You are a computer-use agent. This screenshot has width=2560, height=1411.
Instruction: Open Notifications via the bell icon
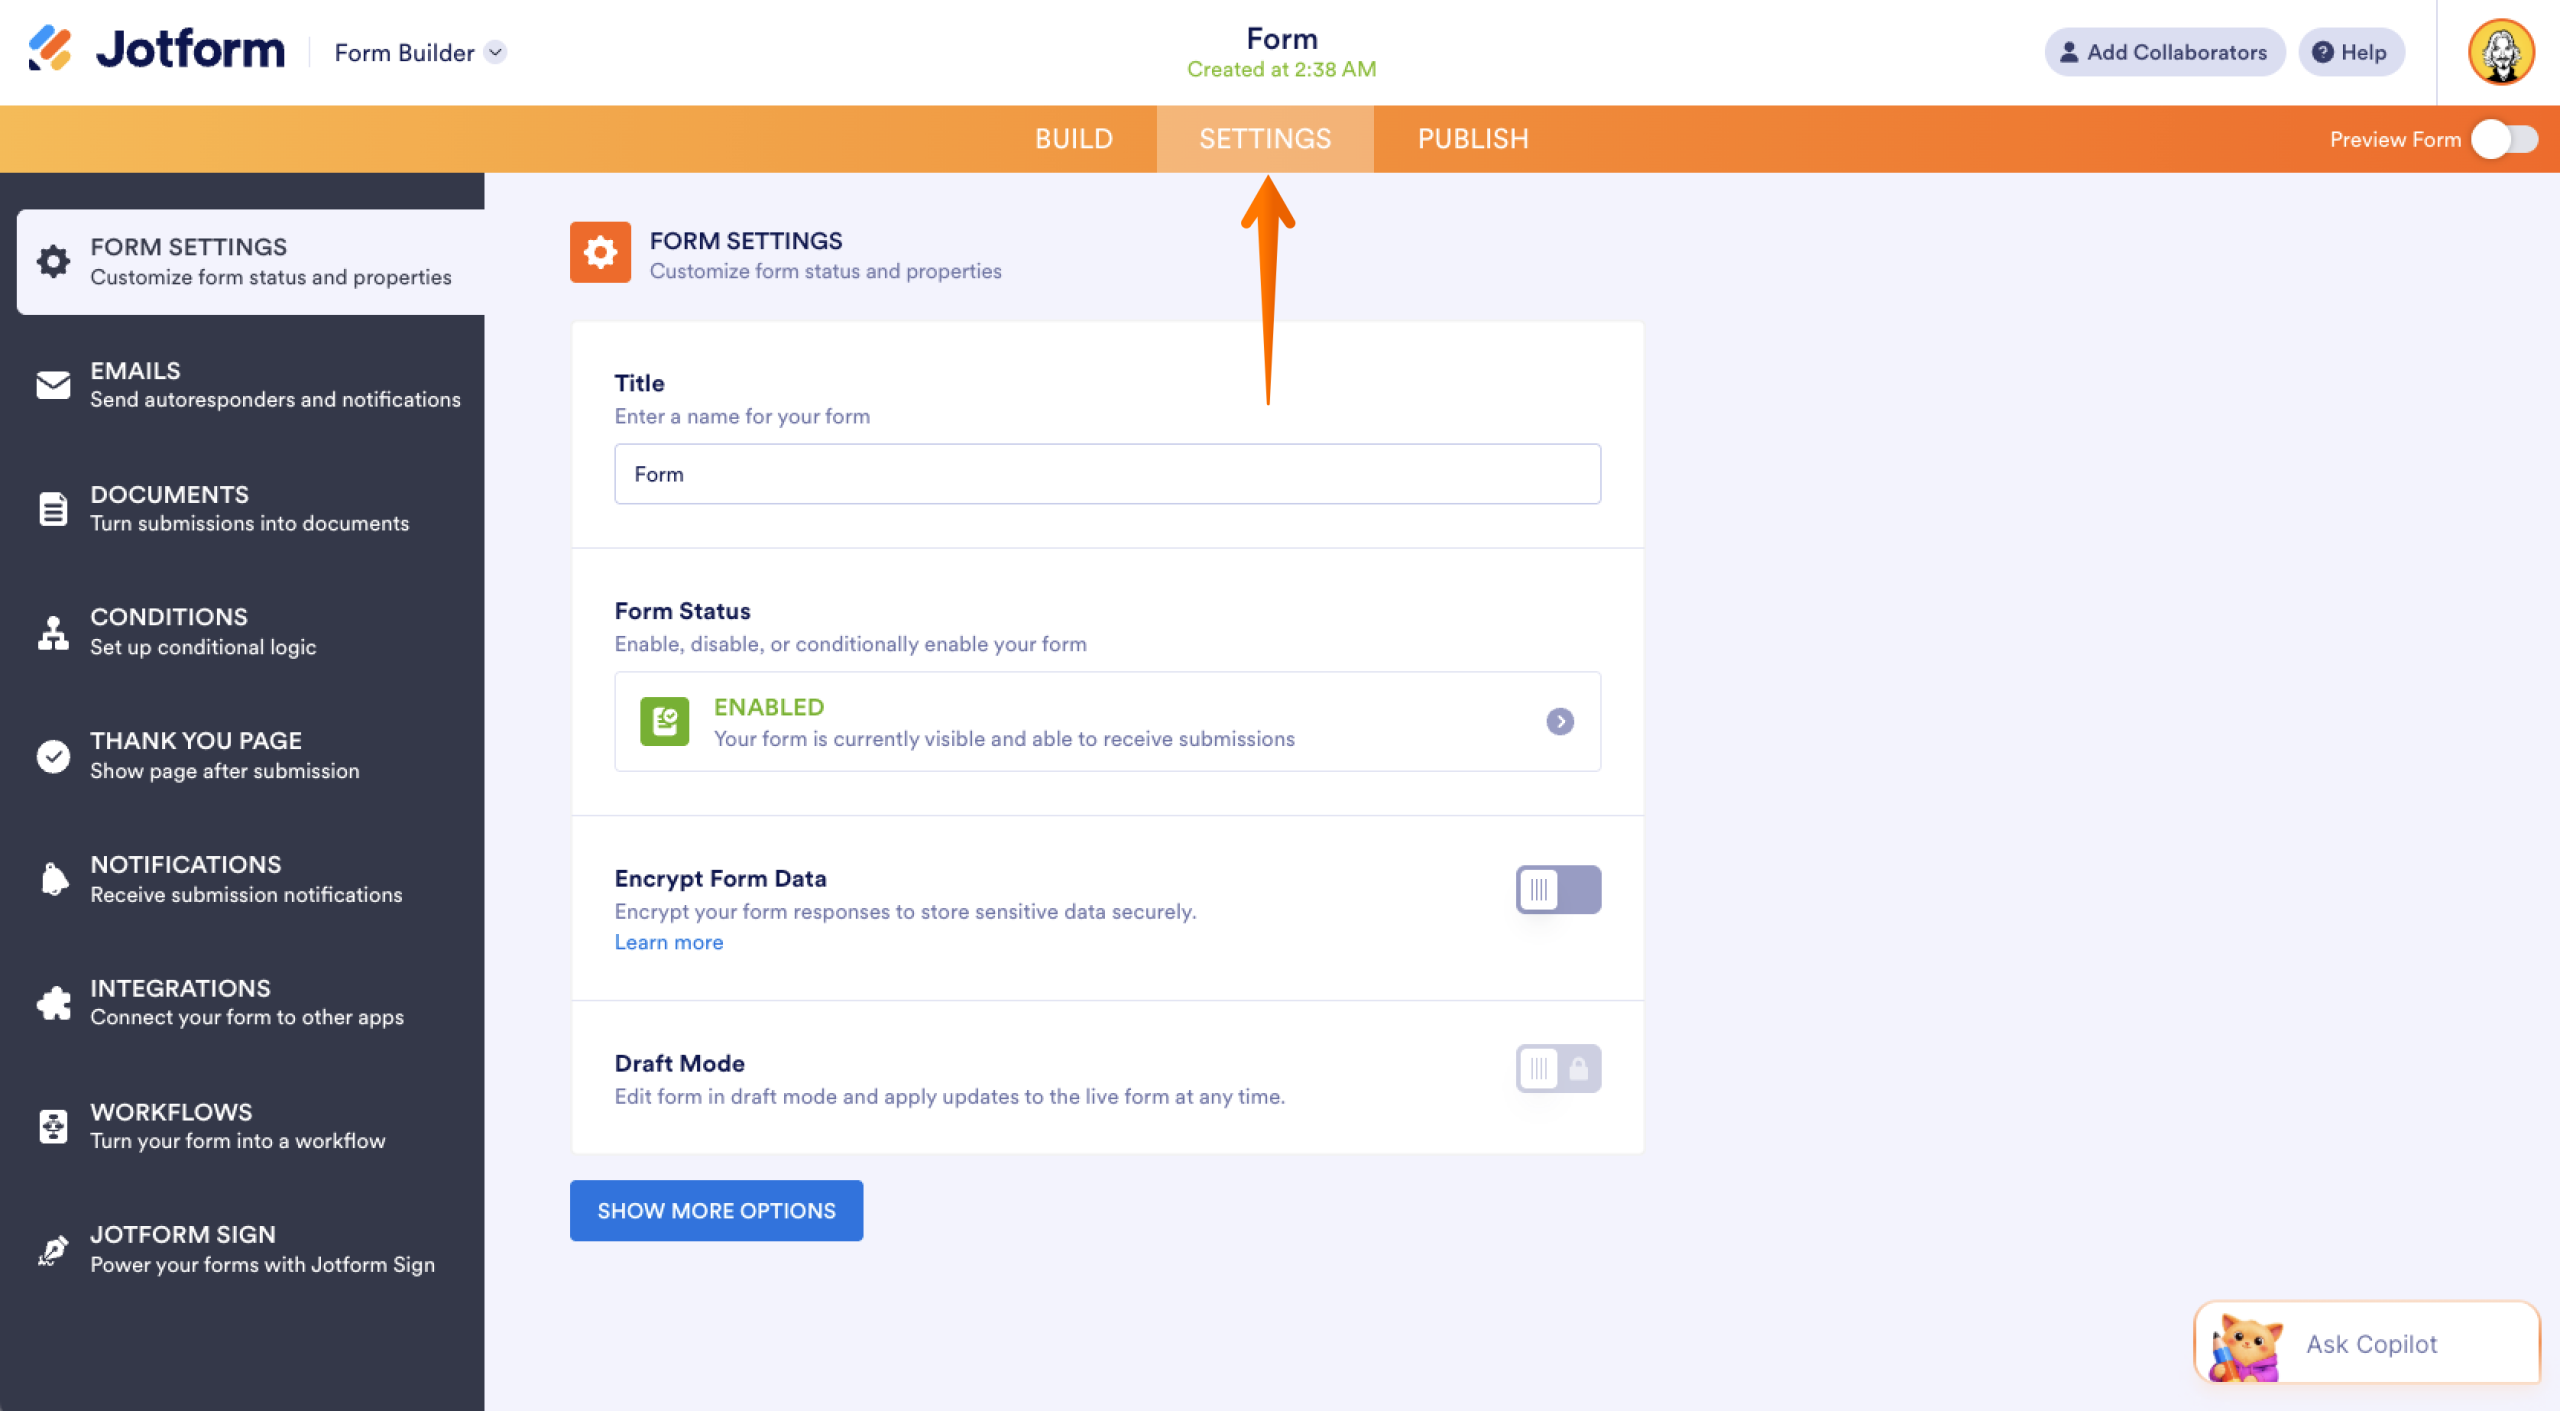tap(52, 878)
